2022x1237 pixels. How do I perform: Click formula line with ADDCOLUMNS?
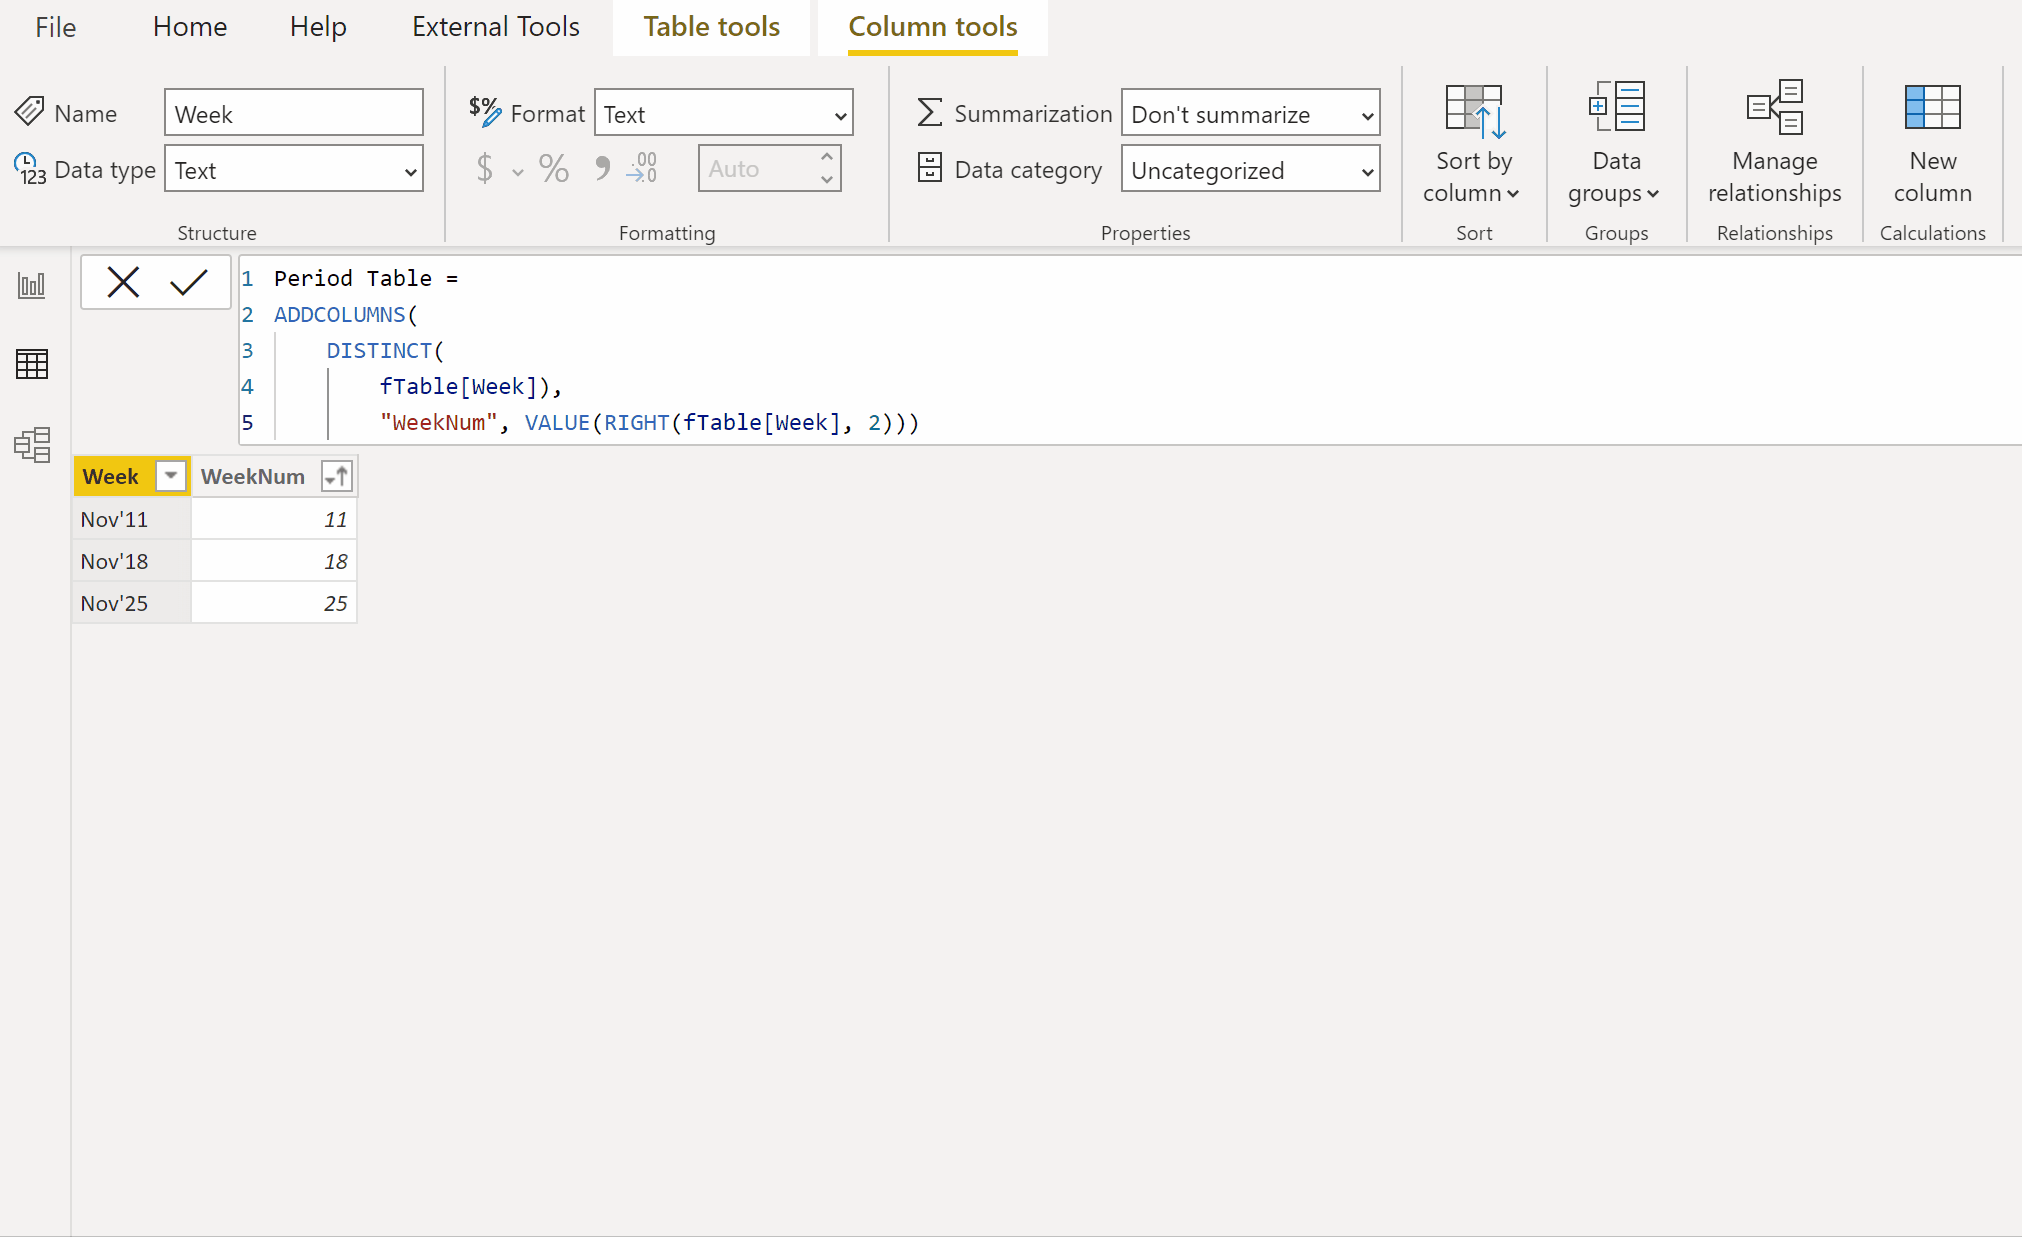coord(346,314)
